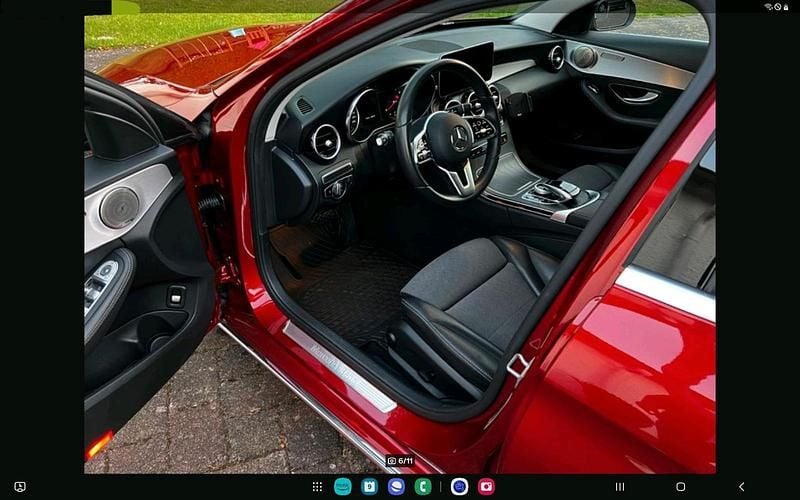The image size is (800, 500).
Task: Open the app drawer grid icon
Action: pyautogui.click(x=317, y=487)
